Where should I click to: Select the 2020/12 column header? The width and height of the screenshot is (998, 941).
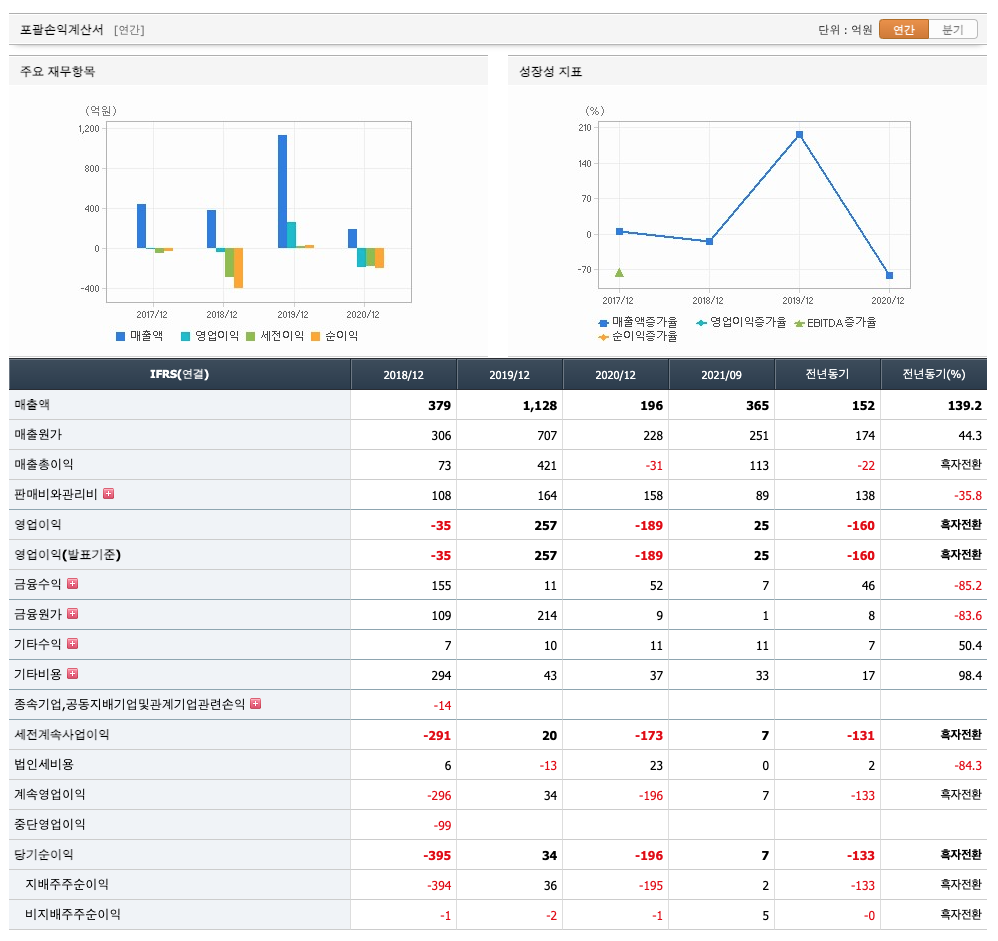pyautogui.click(x=615, y=374)
